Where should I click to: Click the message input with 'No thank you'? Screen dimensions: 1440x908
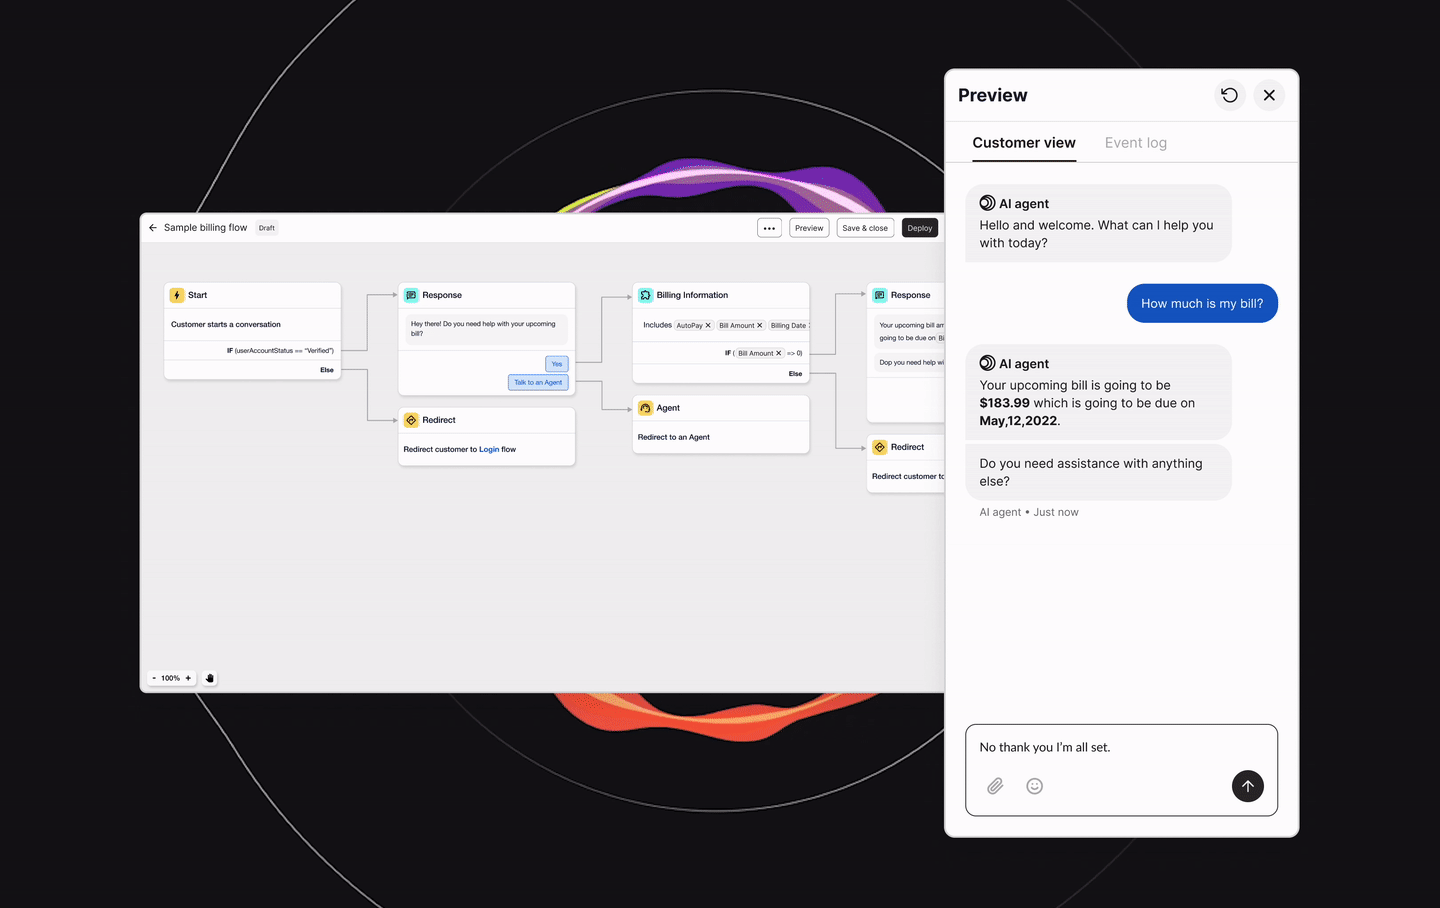(x=1121, y=770)
